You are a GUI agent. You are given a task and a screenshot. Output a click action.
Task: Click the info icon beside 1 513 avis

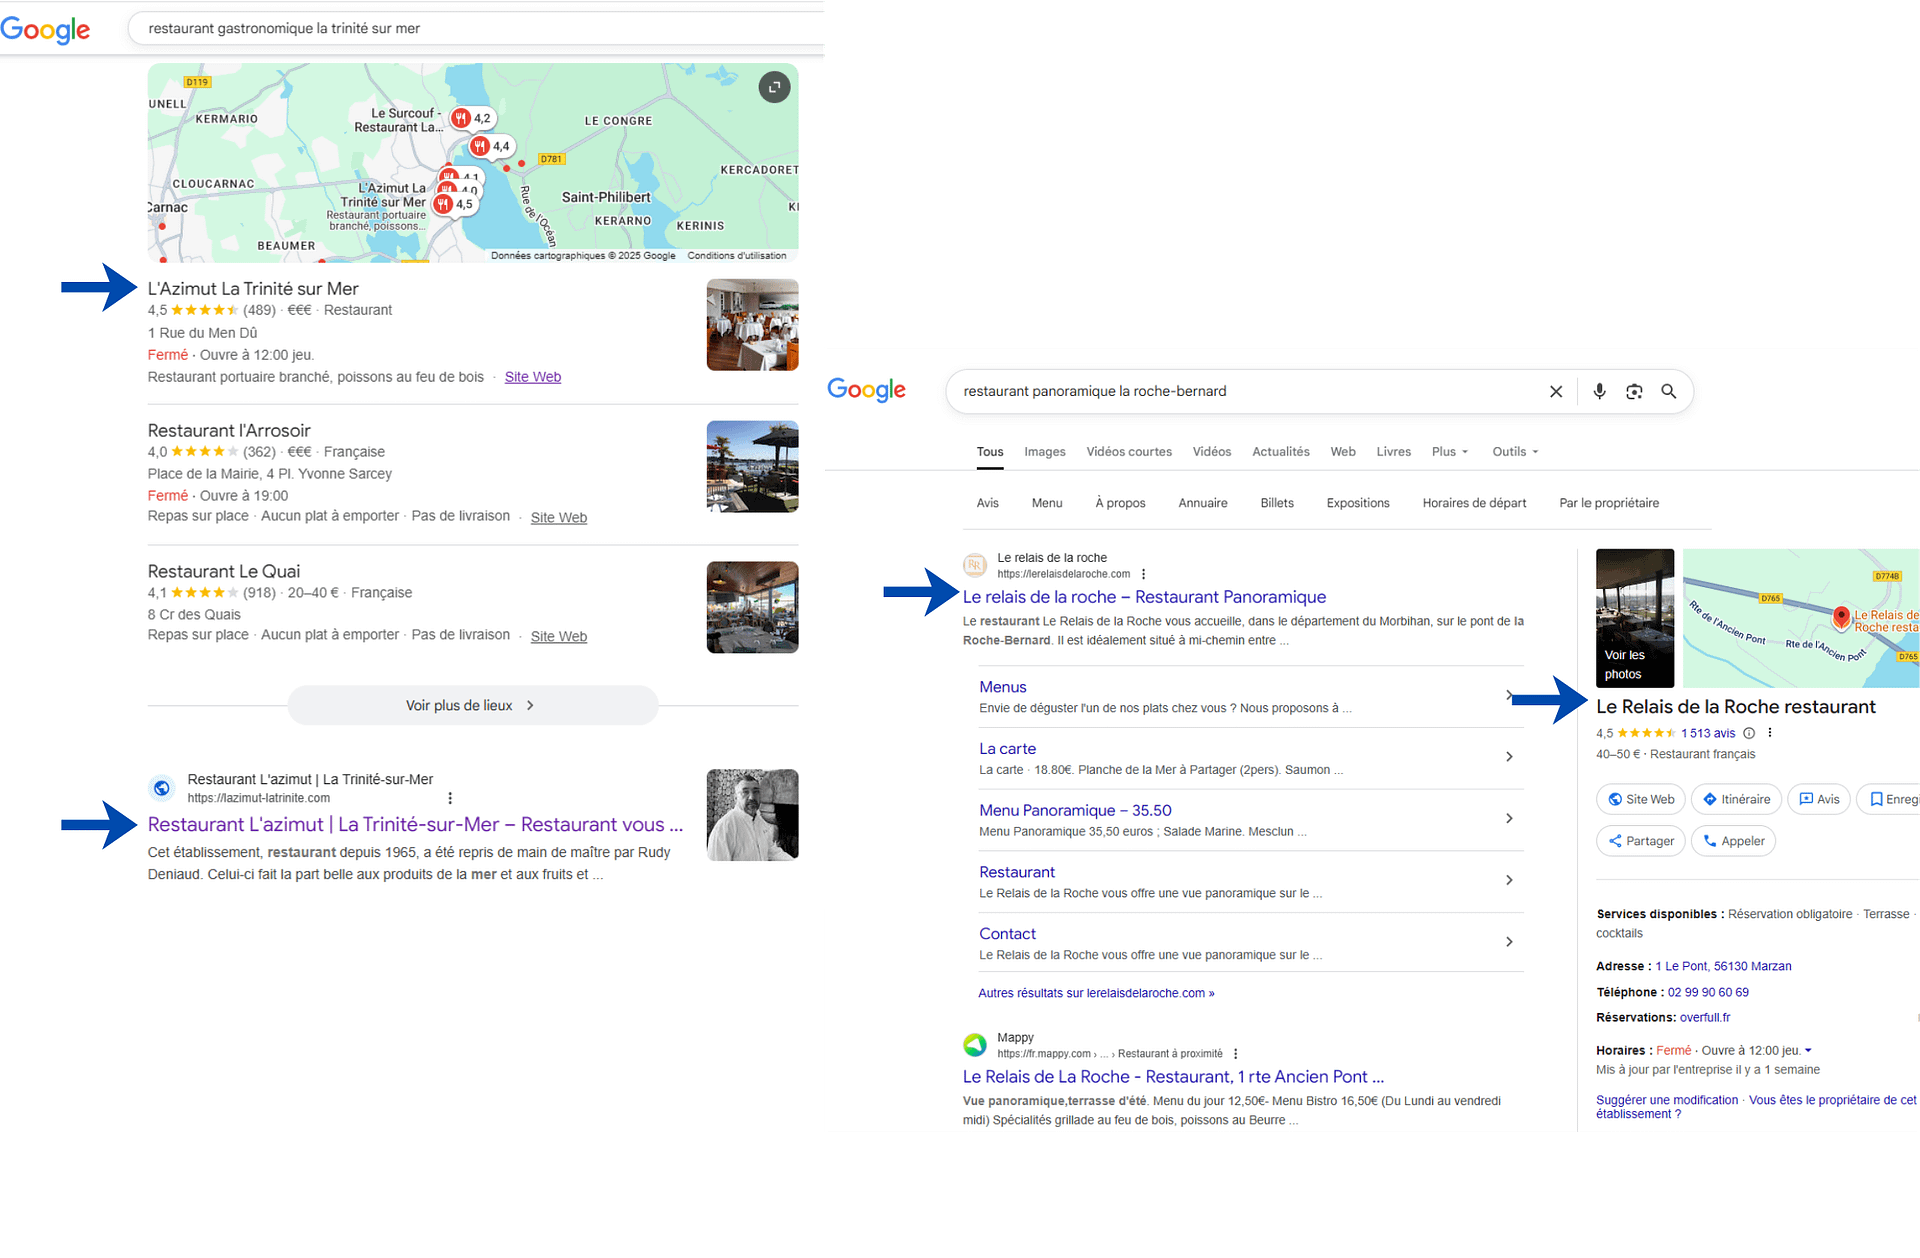pos(1749,733)
